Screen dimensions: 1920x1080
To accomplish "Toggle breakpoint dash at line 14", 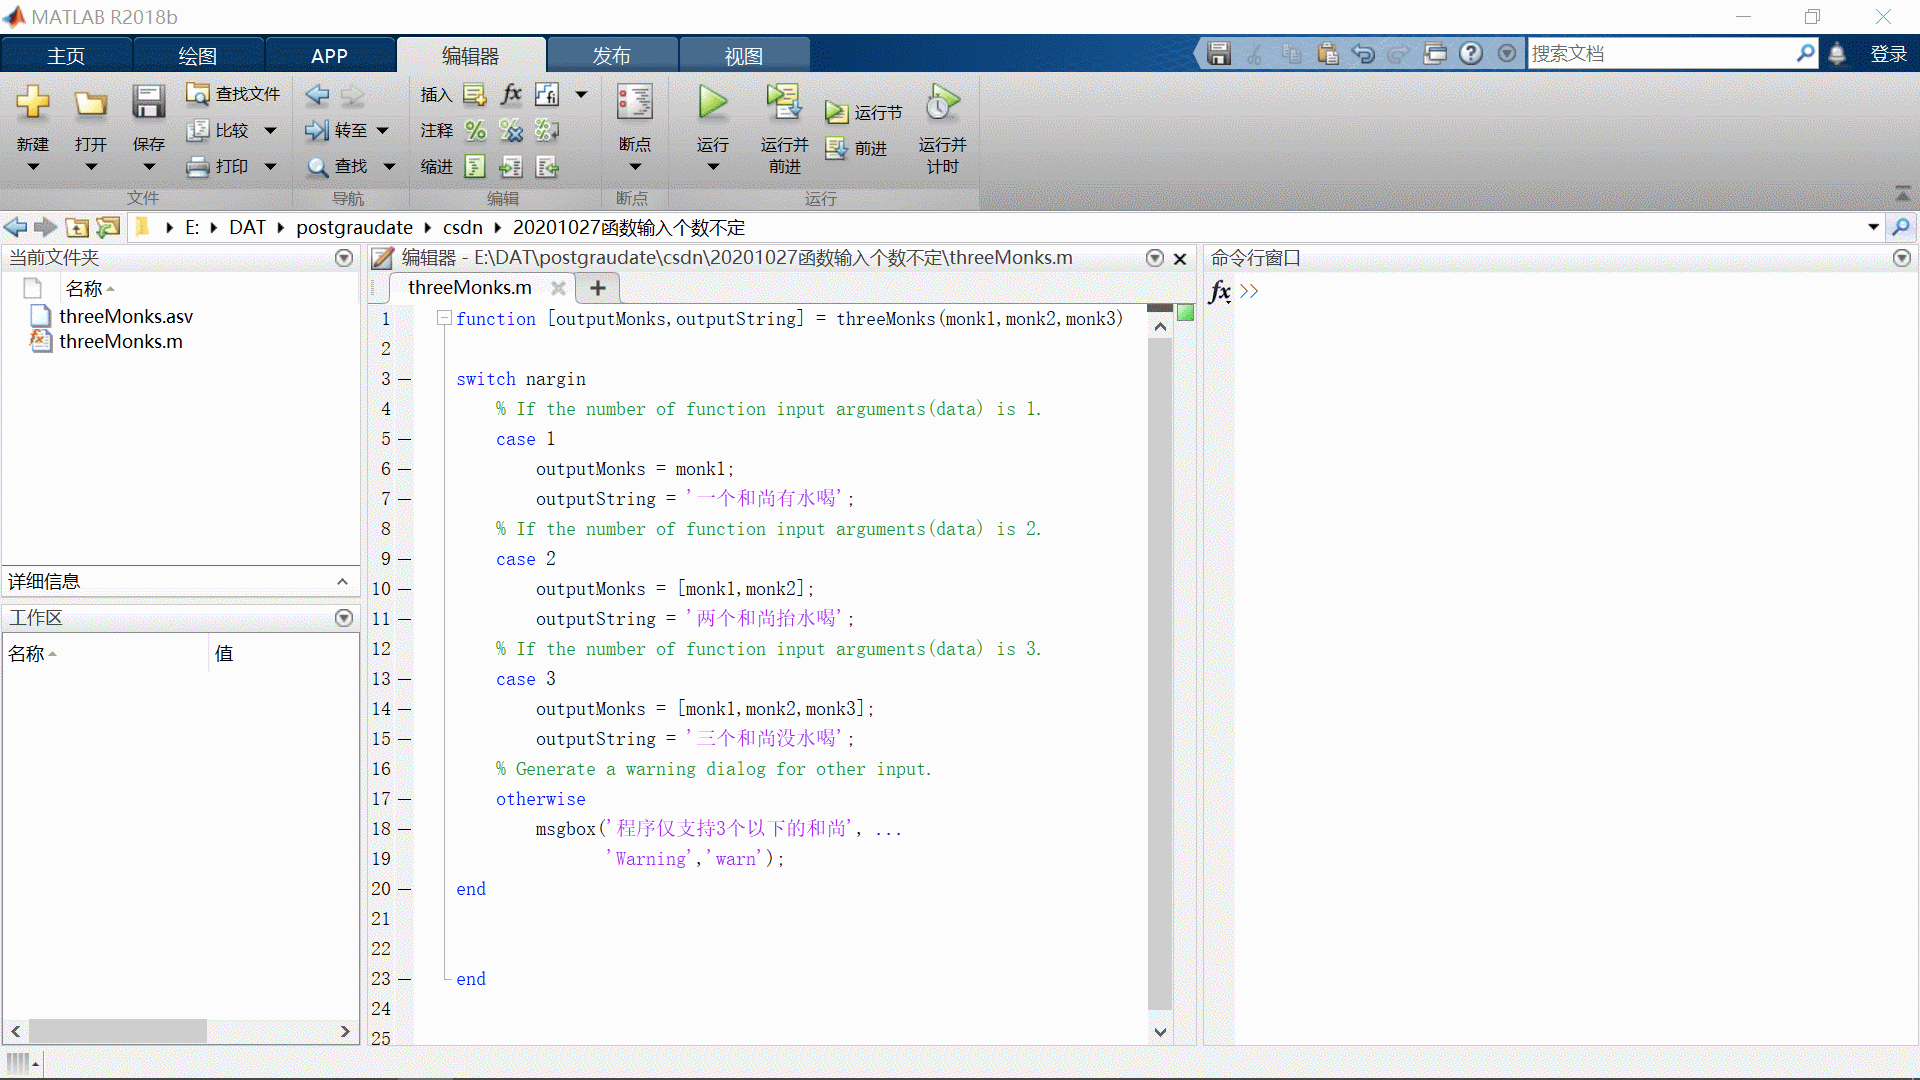I will click(x=405, y=709).
